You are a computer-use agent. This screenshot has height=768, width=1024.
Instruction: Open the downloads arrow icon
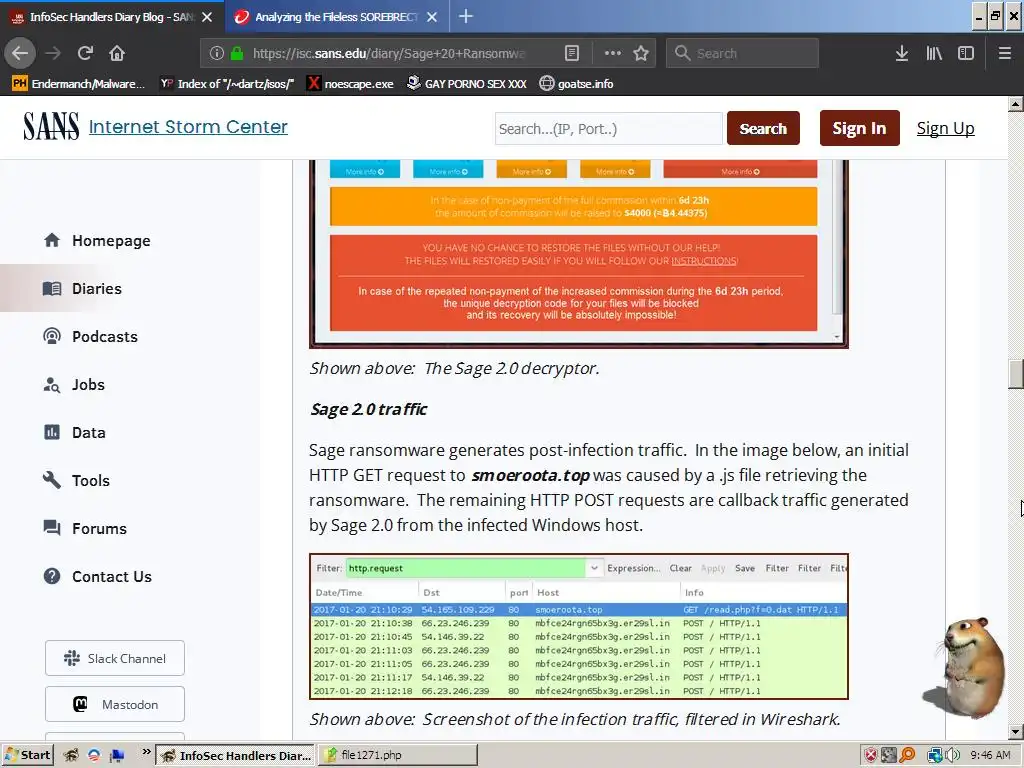pyautogui.click(x=902, y=54)
